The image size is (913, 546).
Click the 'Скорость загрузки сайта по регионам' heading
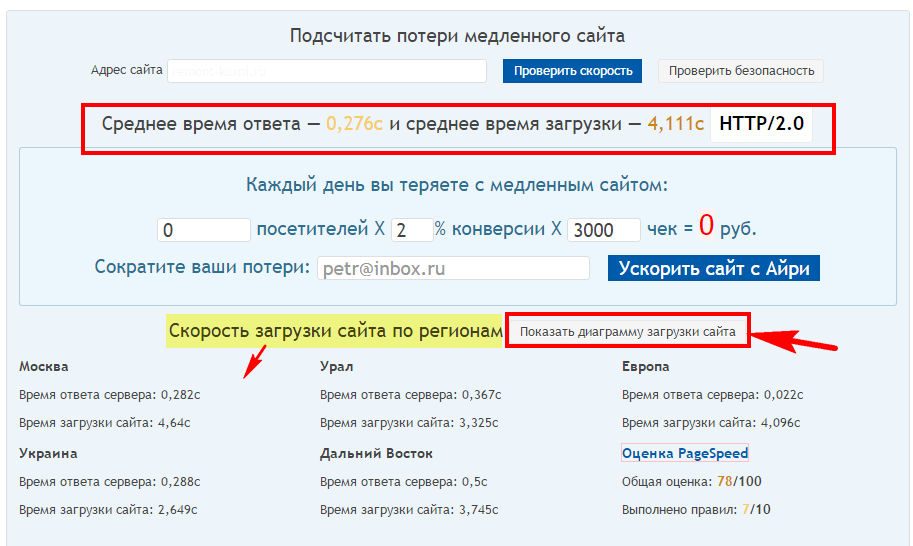[x=334, y=331]
